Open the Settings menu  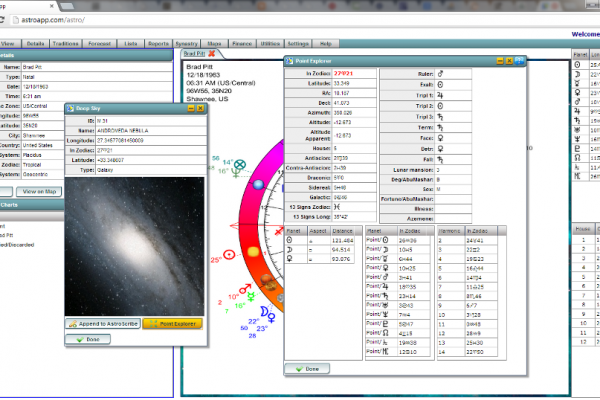pyautogui.click(x=298, y=44)
